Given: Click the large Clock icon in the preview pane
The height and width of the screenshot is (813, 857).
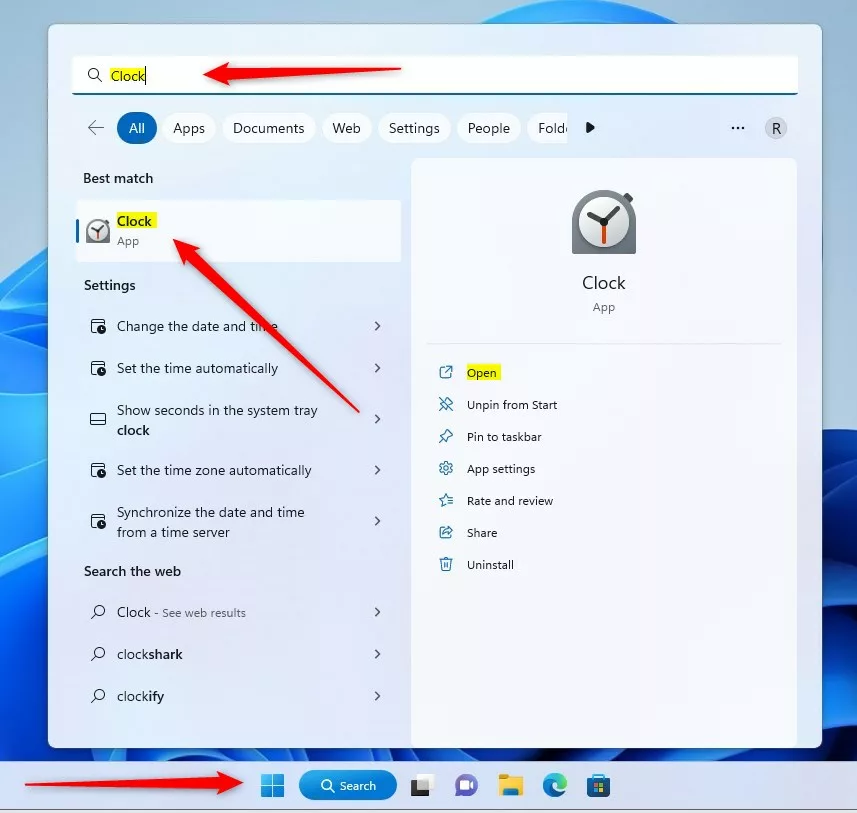Looking at the screenshot, I should pos(603,222).
